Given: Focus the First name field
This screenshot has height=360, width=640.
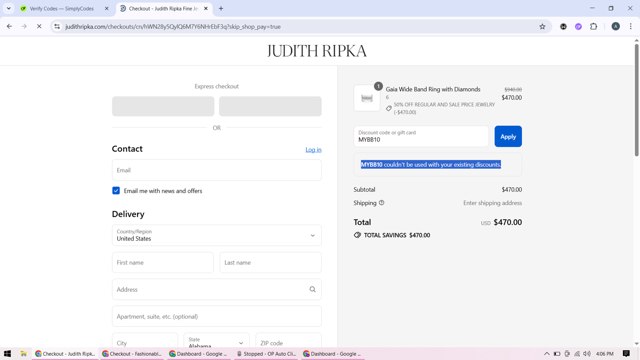Looking at the screenshot, I should 163,262.
